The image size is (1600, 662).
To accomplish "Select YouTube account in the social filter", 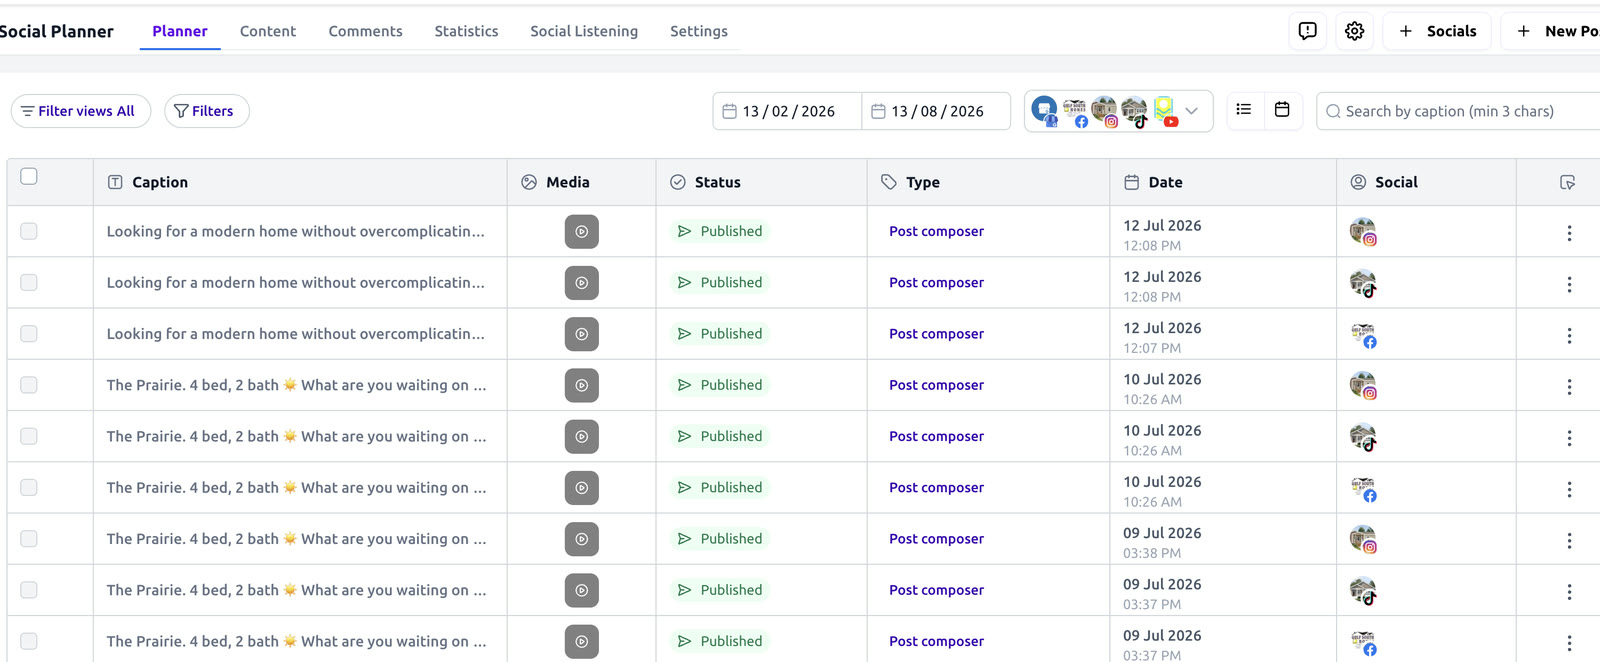I will pyautogui.click(x=1164, y=111).
